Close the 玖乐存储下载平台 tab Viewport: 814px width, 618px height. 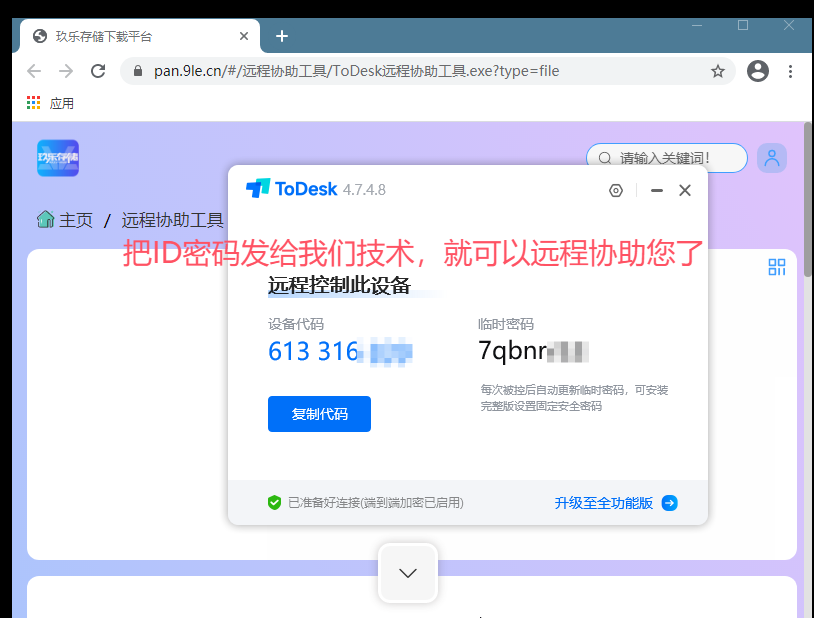[x=244, y=36]
